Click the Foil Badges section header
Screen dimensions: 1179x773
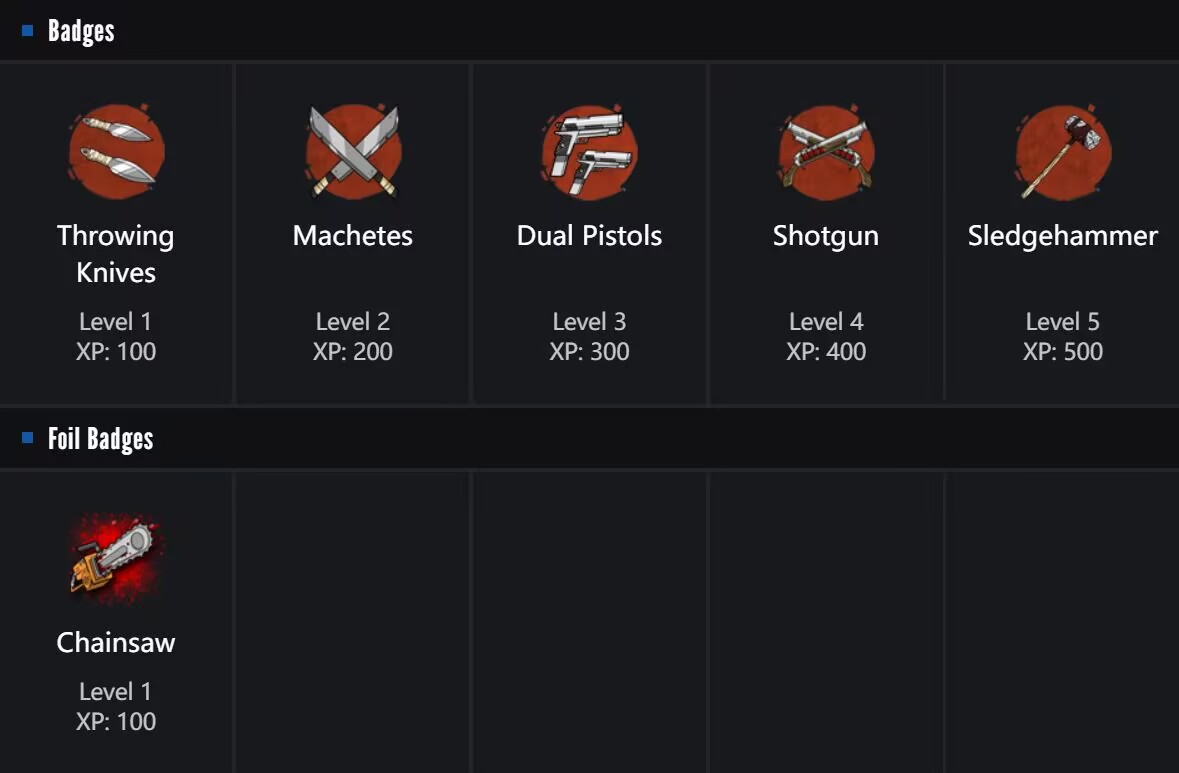point(100,438)
